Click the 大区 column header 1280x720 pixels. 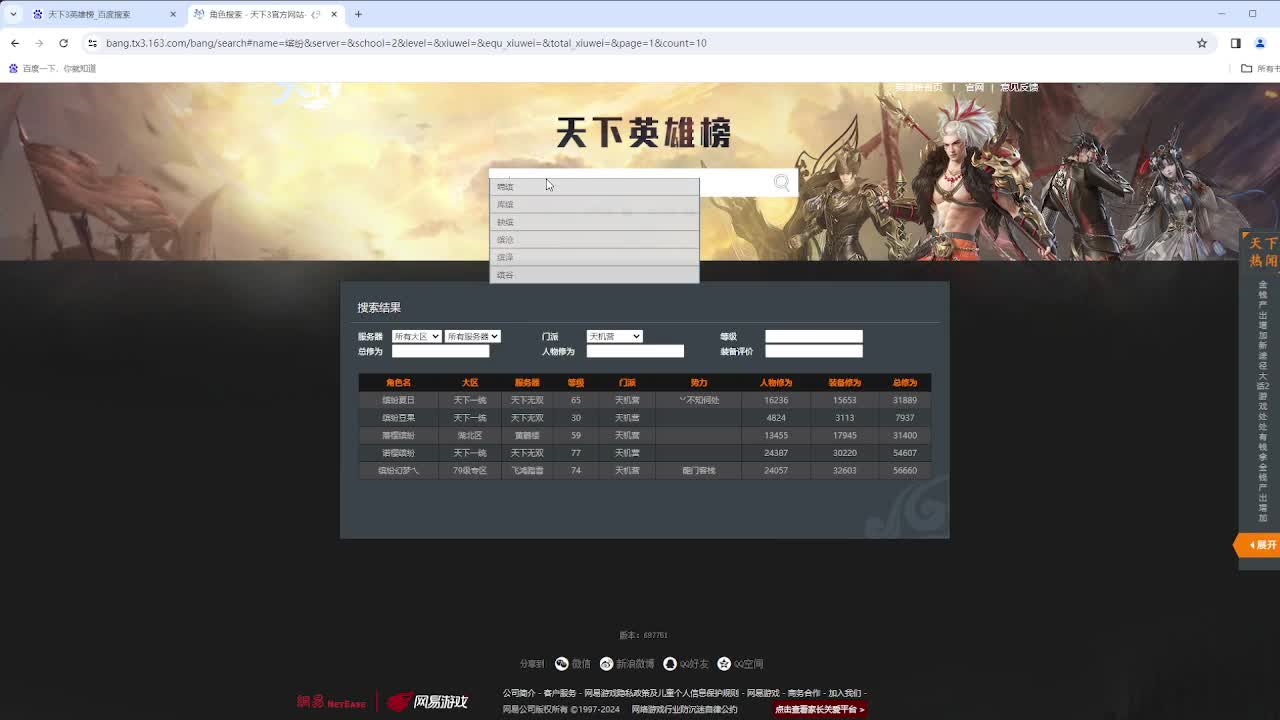[x=470, y=383]
